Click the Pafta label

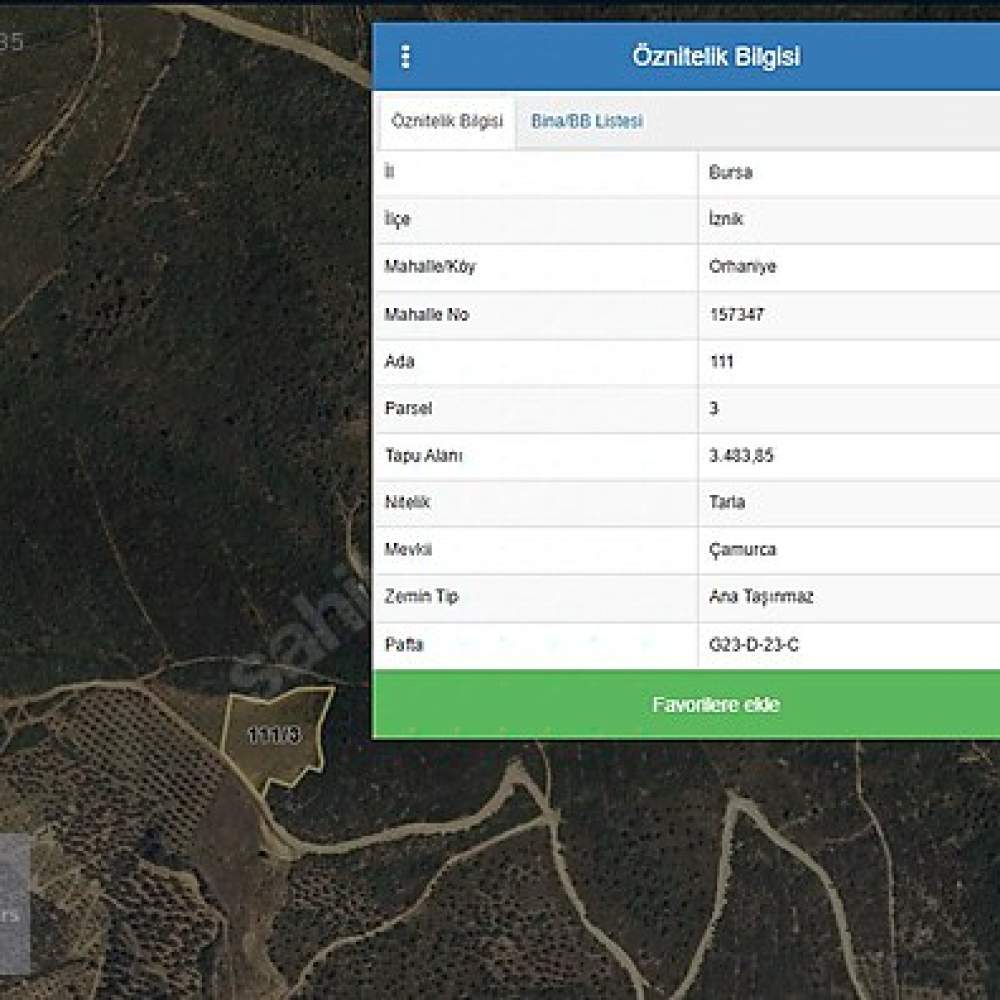404,645
